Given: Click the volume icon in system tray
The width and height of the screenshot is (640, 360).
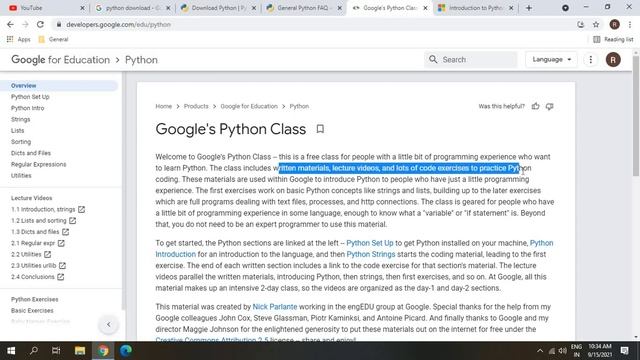Looking at the screenshot, I should click(562, 351).
